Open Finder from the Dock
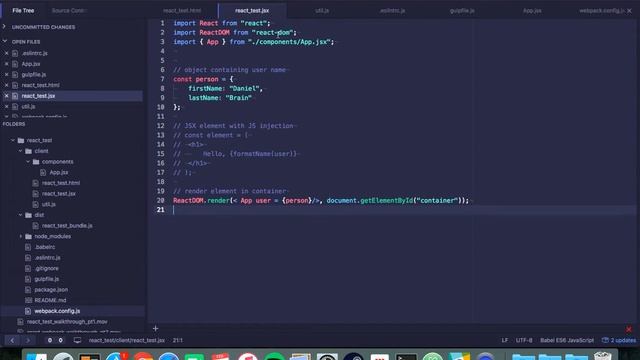This screenshot has height=360, width=640. [36, 356]
